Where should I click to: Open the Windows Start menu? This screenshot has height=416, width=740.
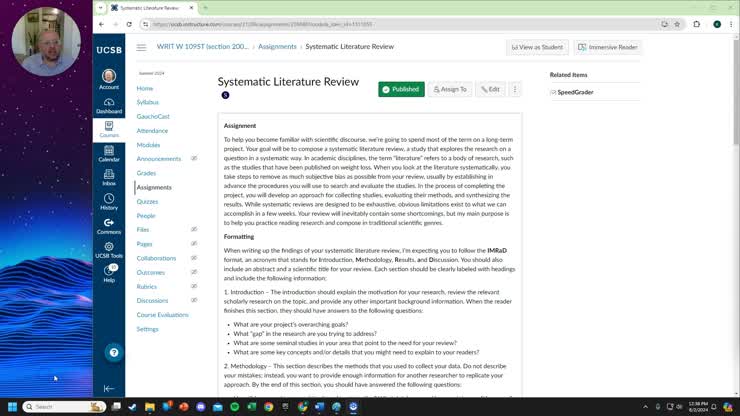pos(13,407)
